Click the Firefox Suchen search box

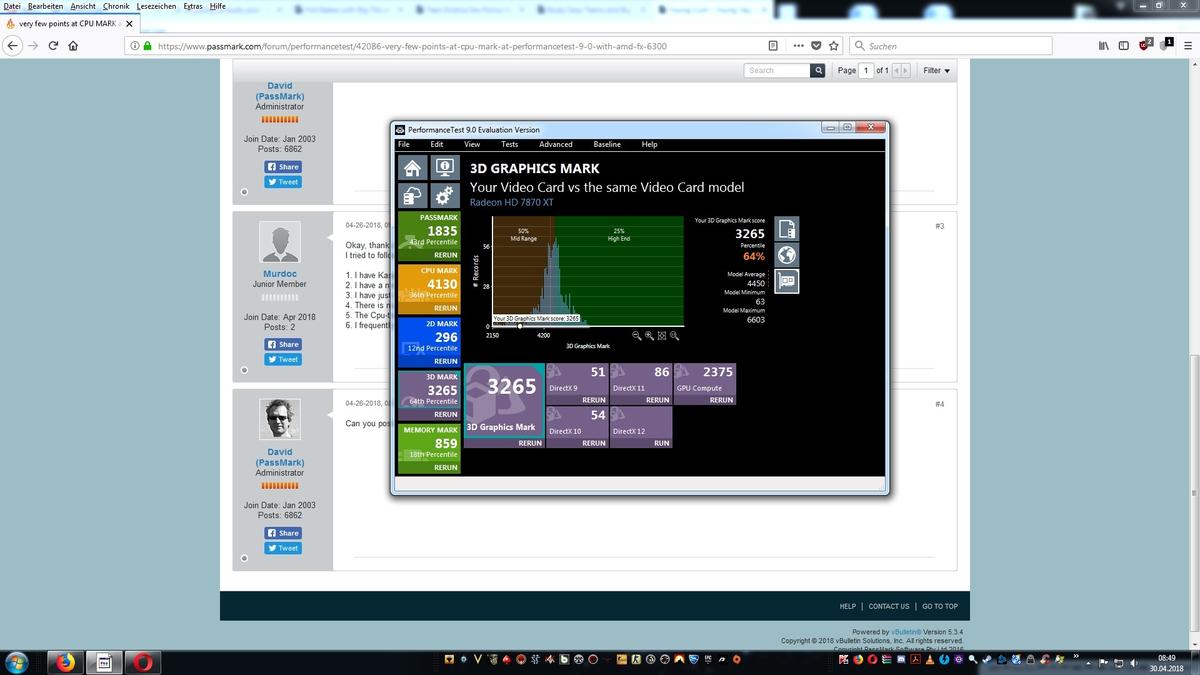click(950, 45)
